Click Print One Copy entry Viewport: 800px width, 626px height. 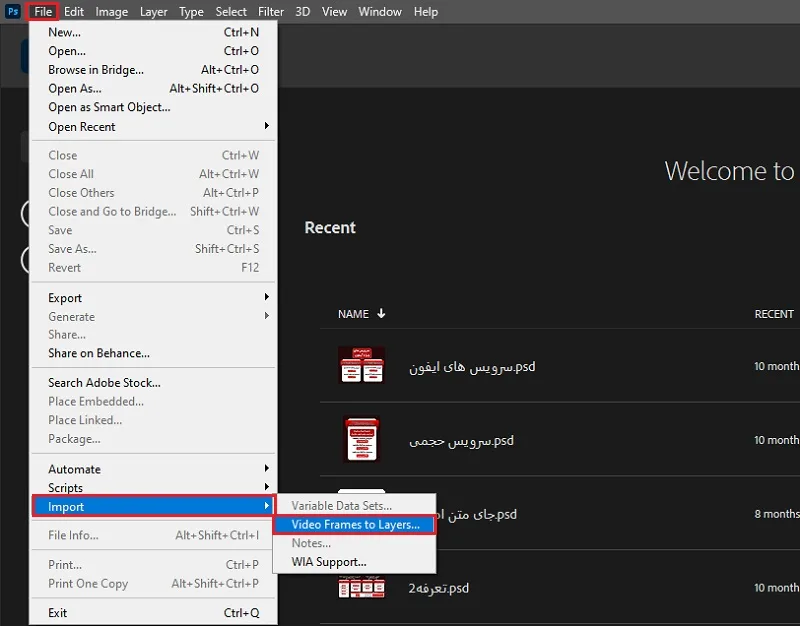pos(154,584)
